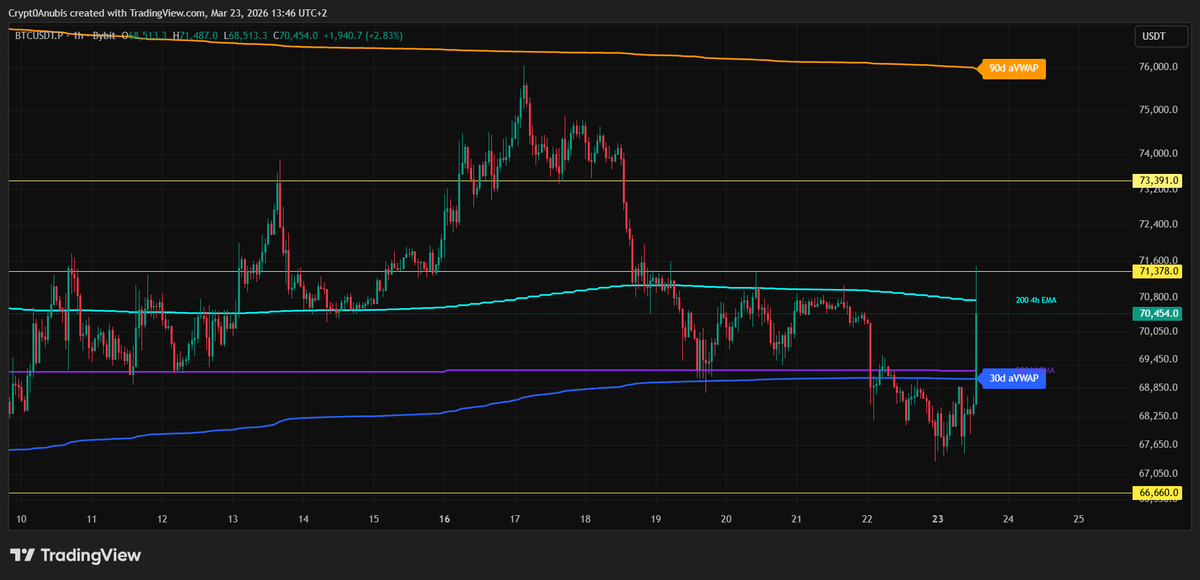
Task: Click bold date 23 on the time axis
Action: [x=938, y=520]
